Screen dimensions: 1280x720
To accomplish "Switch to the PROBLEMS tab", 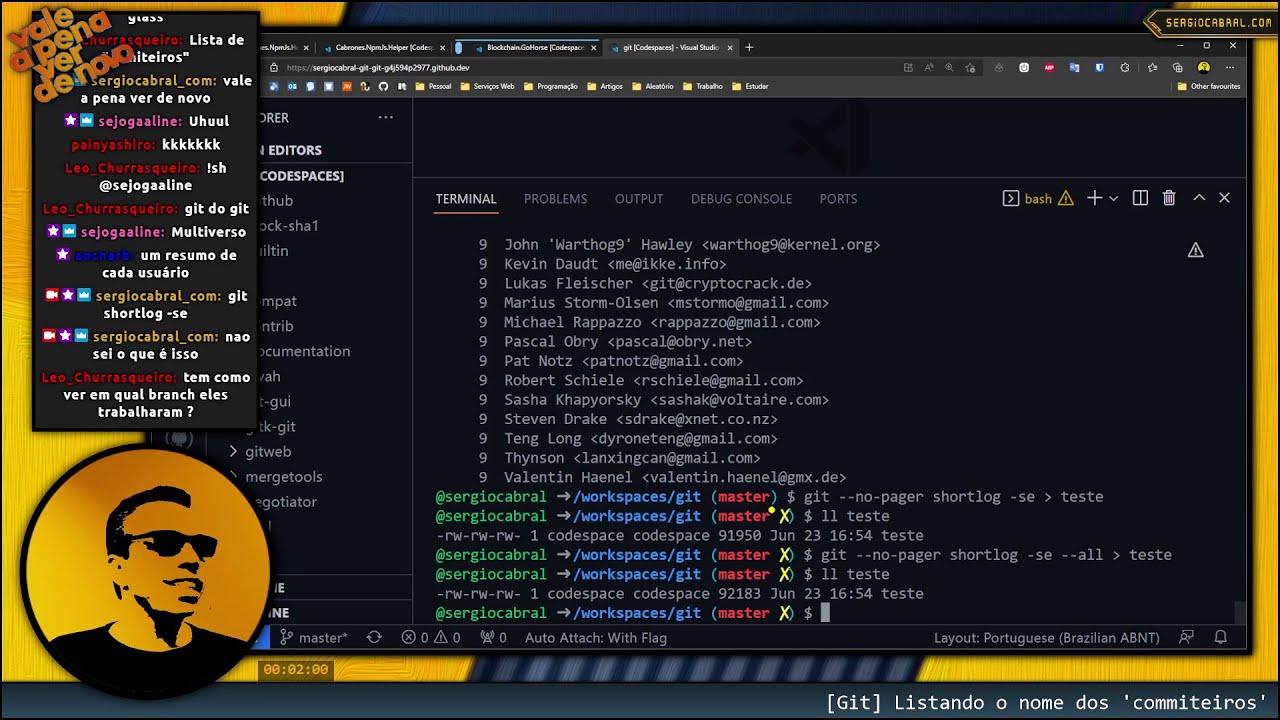I will point(555,199).
